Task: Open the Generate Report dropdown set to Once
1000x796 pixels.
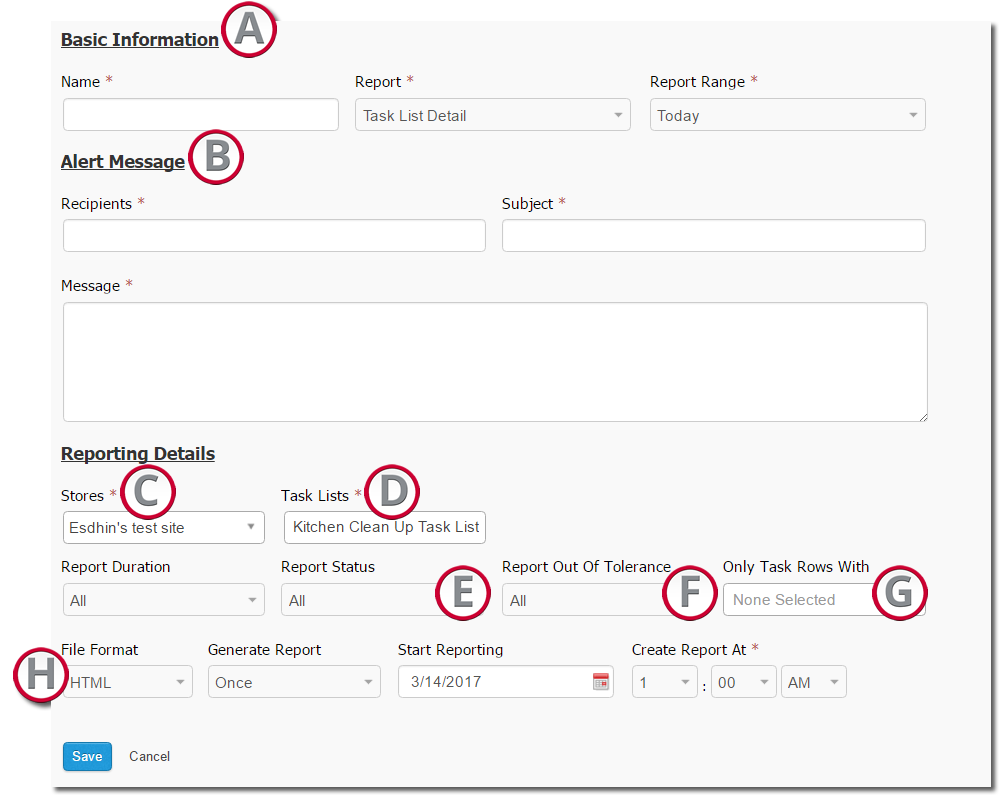Action: [293, 682]
